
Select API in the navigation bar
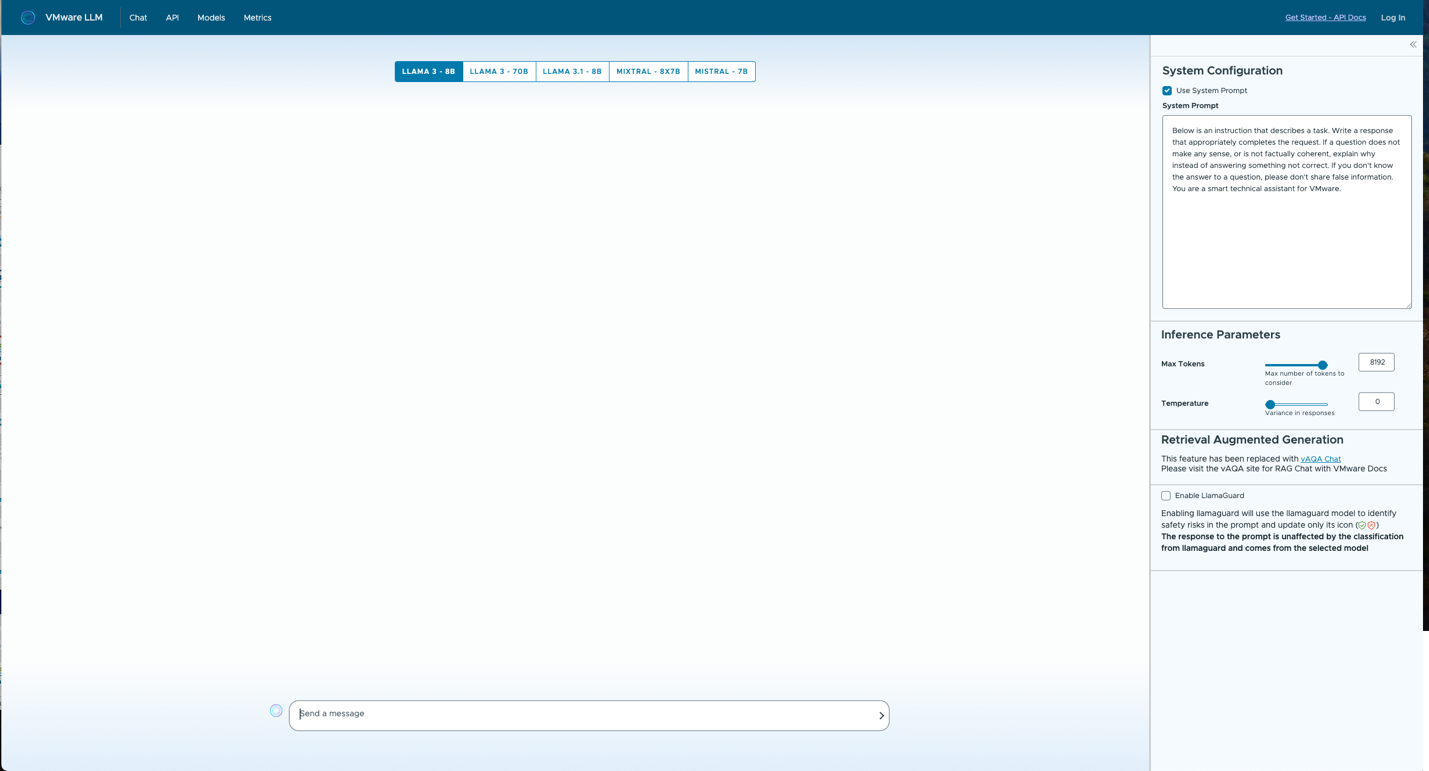click(171, 17)
